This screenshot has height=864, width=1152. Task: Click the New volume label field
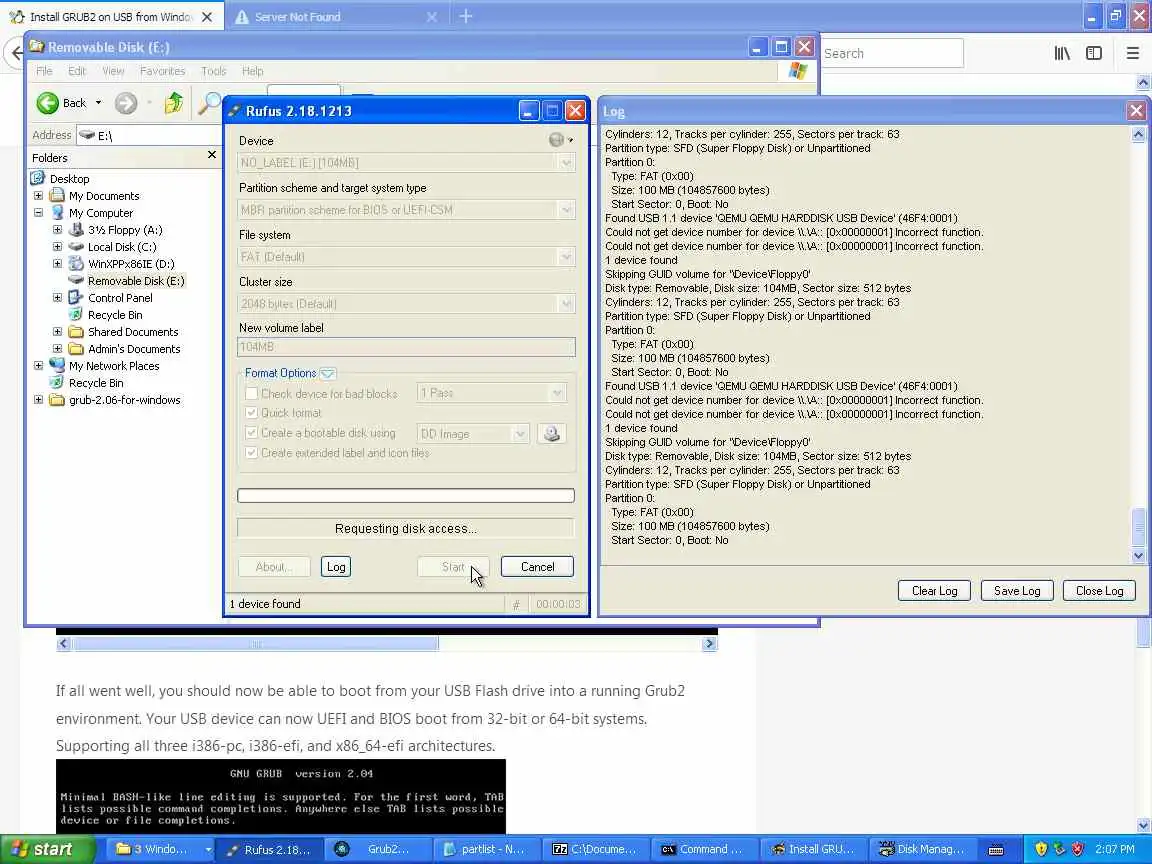pyautogui.click(x=406, y=347)
